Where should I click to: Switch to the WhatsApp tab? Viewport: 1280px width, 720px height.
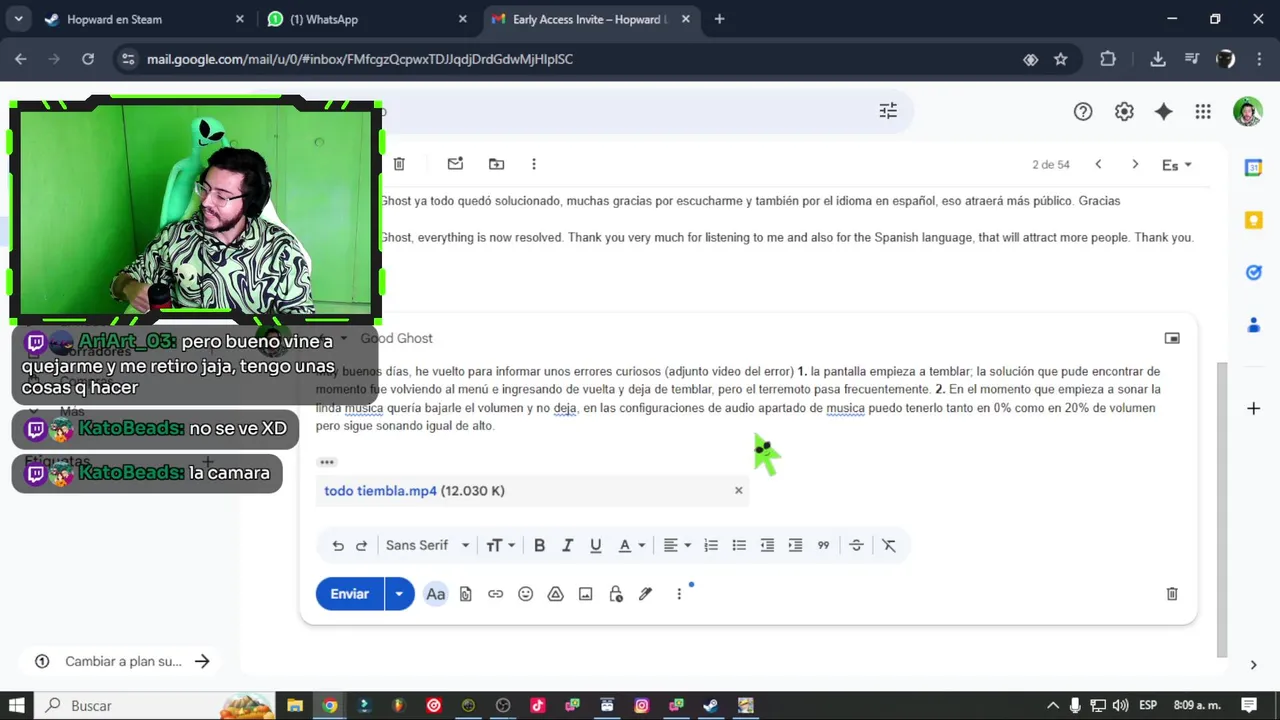point(367,19)
